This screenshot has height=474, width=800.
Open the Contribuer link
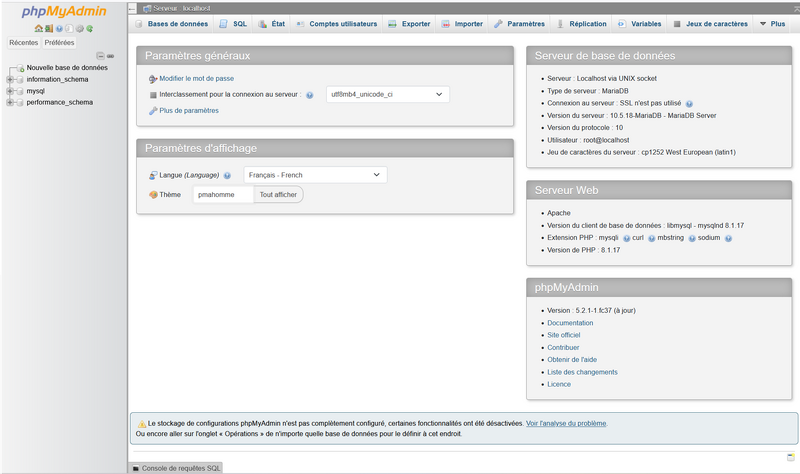tap(563, 347)
